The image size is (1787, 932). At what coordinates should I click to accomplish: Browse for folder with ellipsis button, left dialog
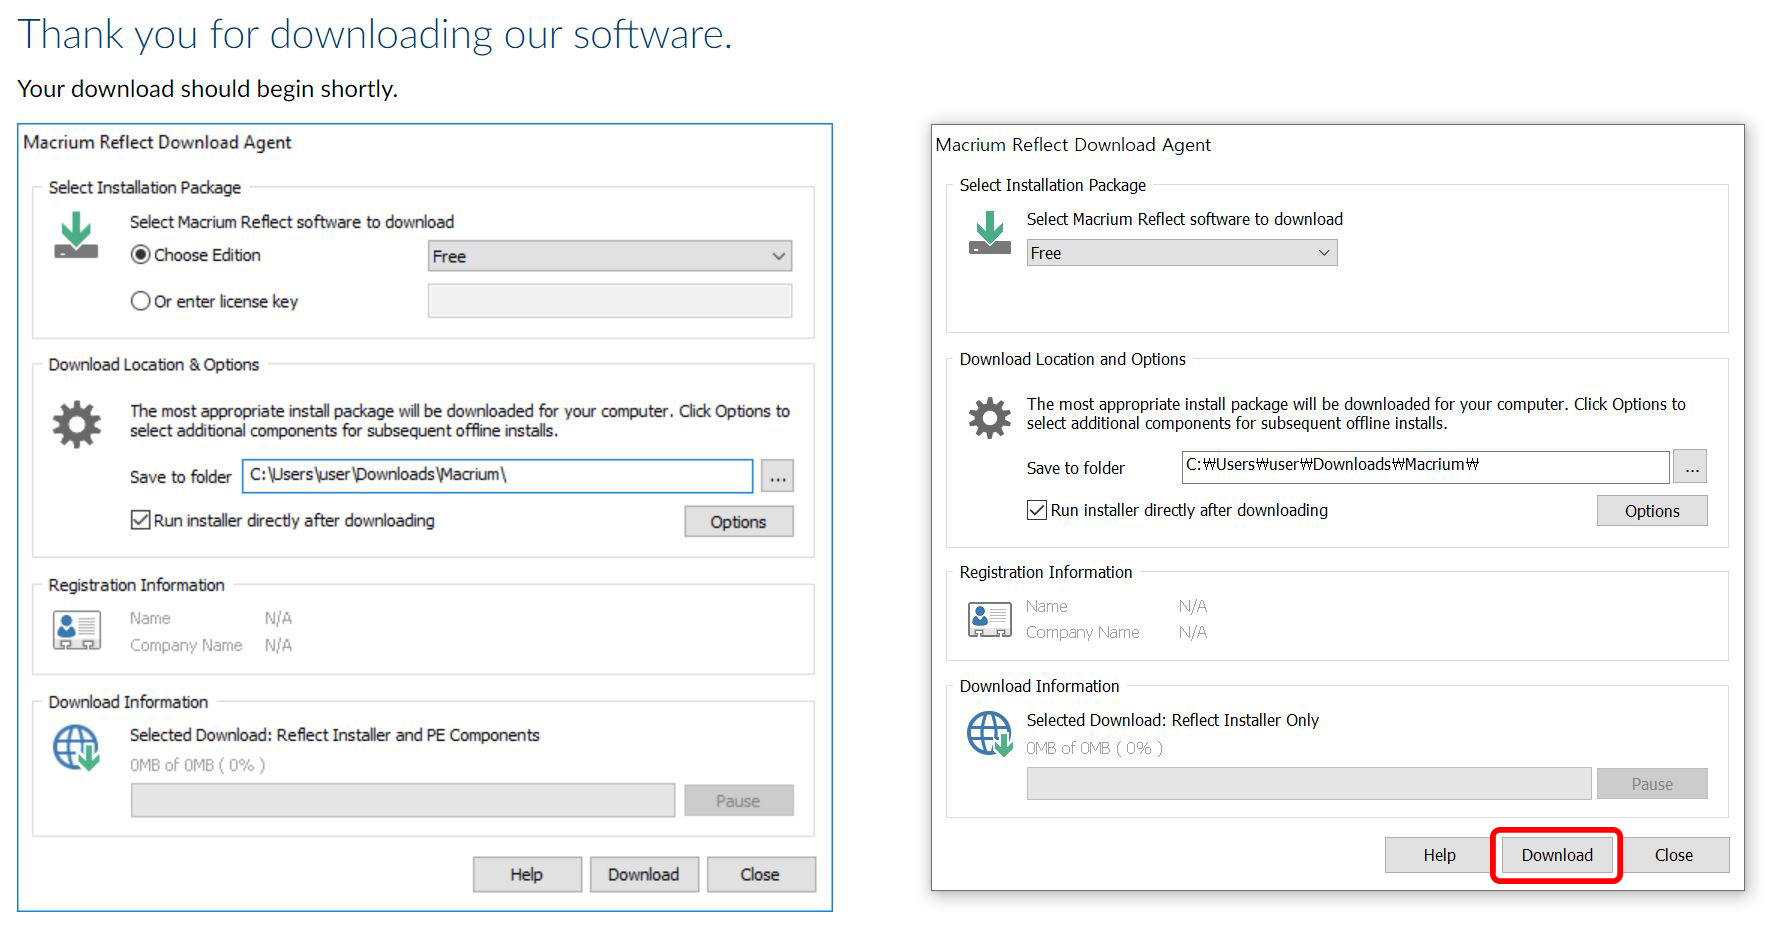point(777,477)
